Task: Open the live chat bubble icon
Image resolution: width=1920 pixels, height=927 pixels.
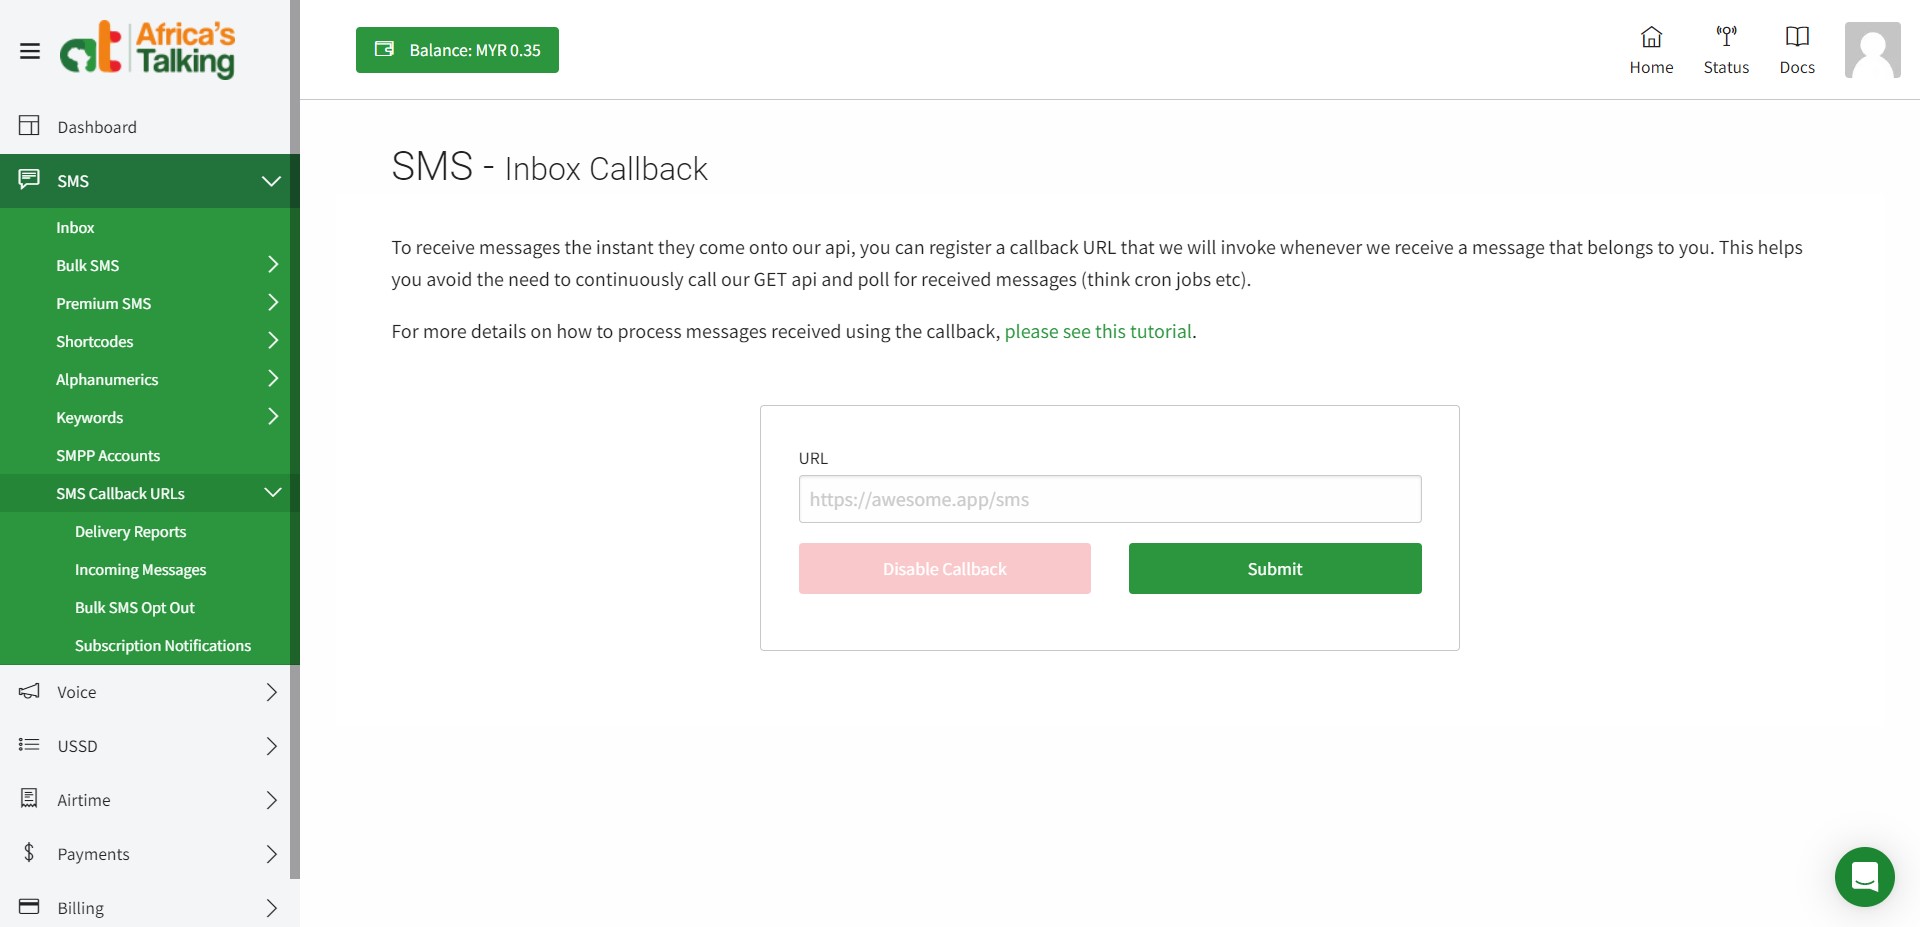Action: click(x=1864, y=877)
